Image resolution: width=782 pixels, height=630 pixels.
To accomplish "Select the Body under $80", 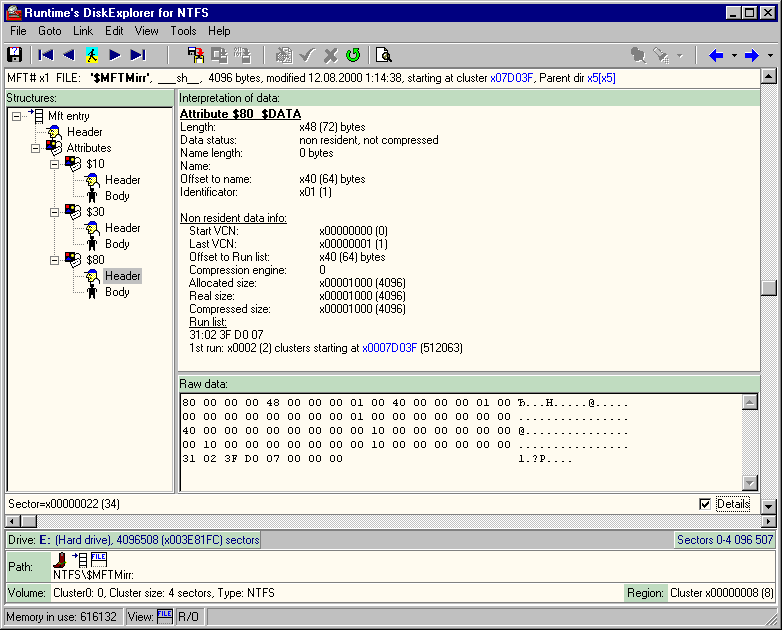I will pos(117,292).
